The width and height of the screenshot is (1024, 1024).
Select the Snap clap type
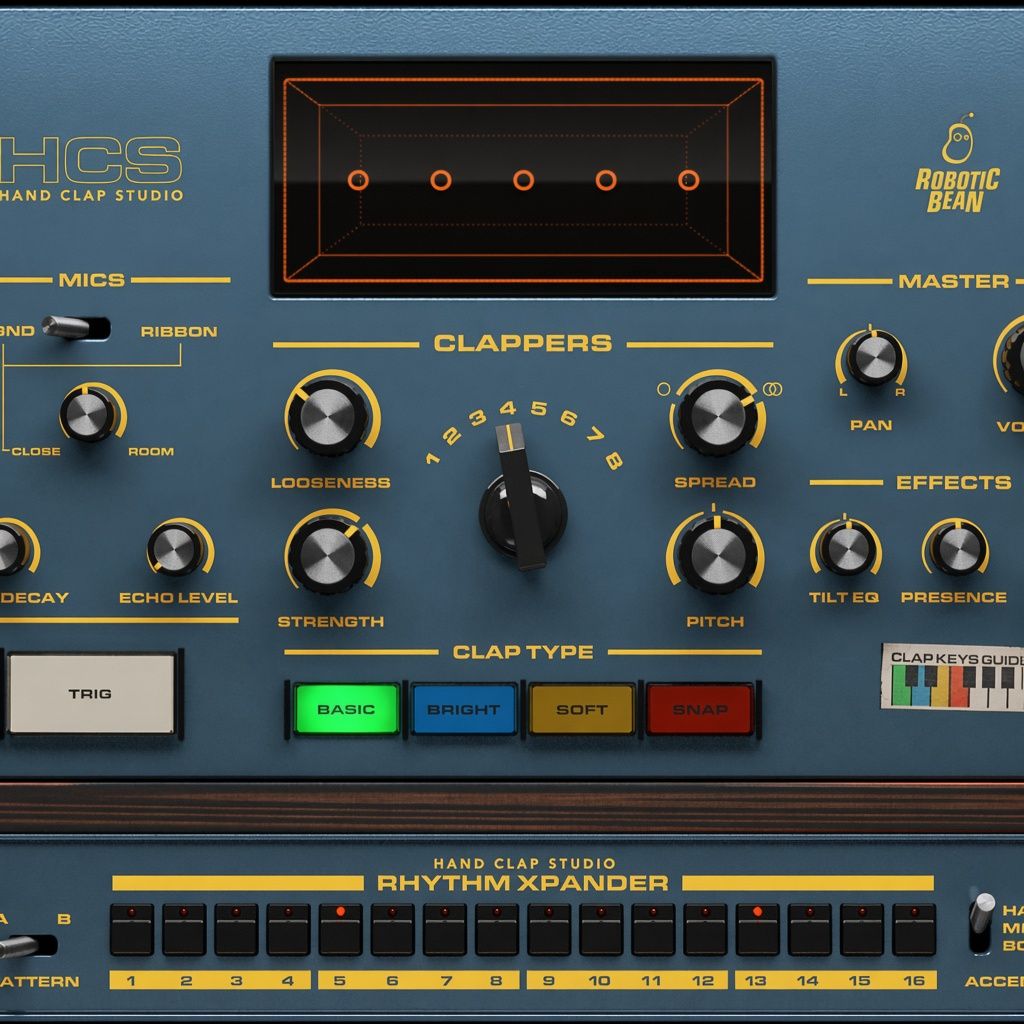click(699, 709)
